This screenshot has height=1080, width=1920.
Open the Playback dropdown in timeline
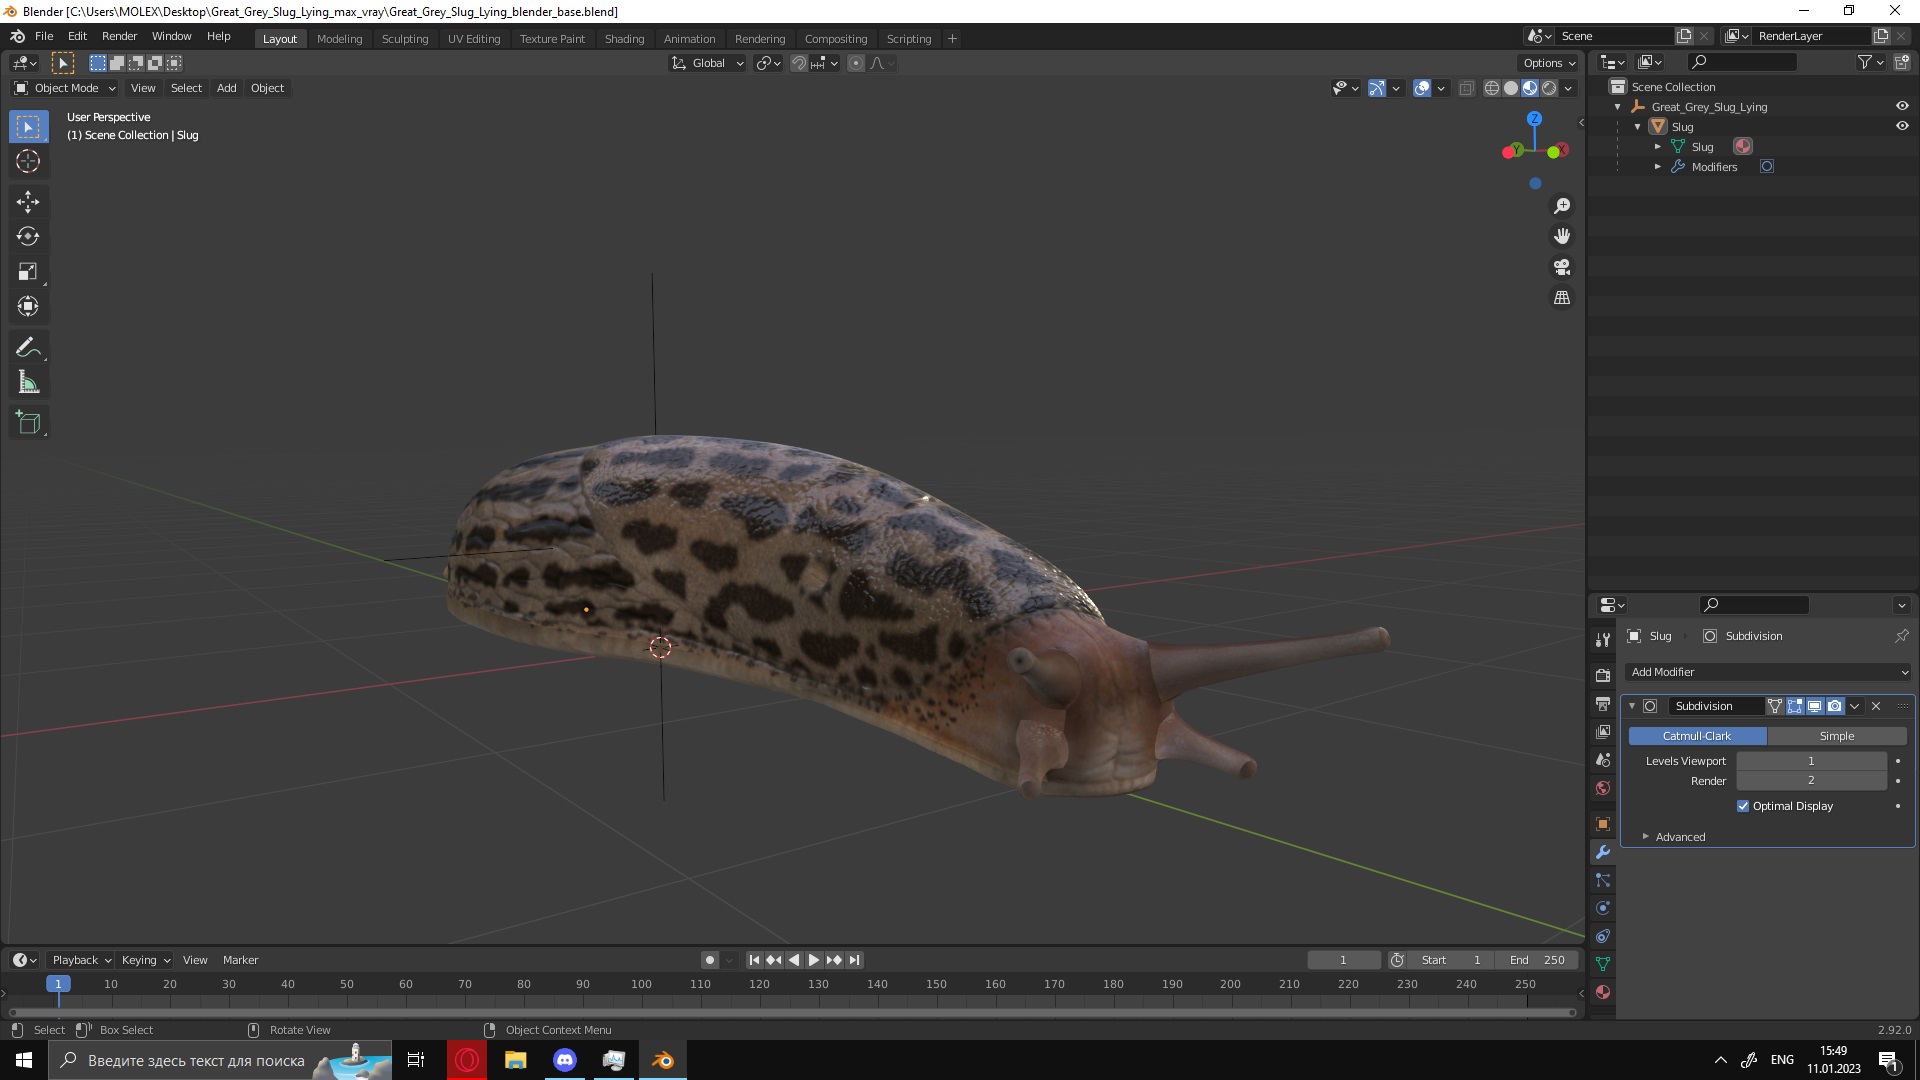(81, 960)
